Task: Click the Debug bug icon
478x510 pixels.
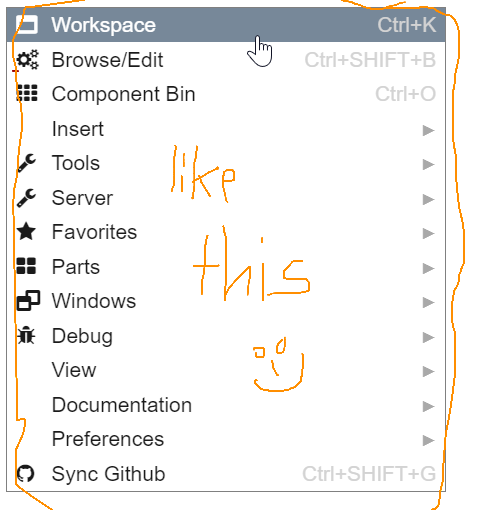Action: point(26,335)
